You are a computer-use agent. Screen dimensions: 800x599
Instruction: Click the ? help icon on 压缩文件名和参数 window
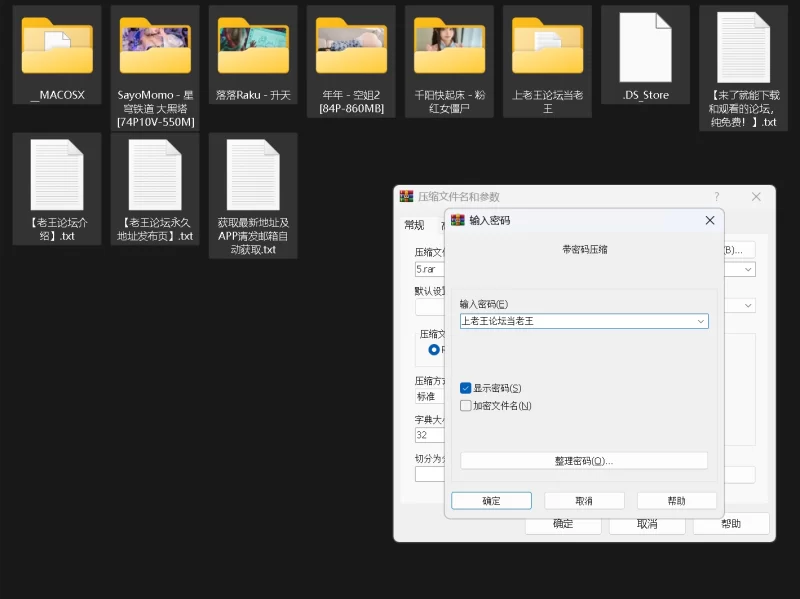(x=716, y=197)
